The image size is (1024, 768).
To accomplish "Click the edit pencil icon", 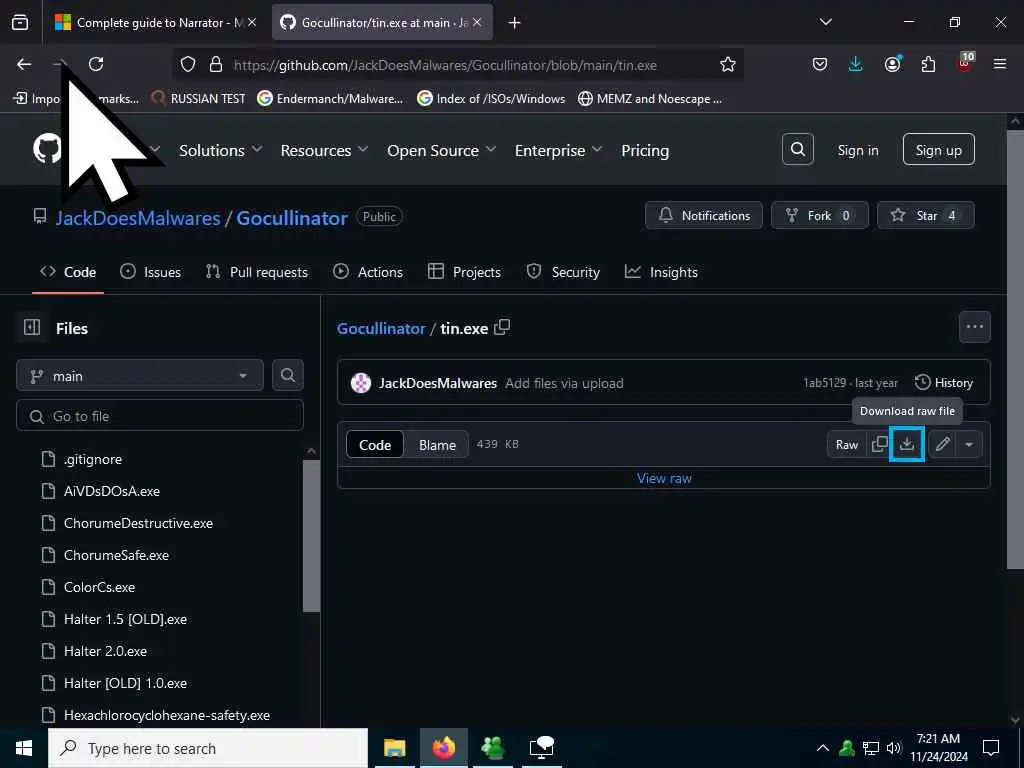I will point(942,445).
